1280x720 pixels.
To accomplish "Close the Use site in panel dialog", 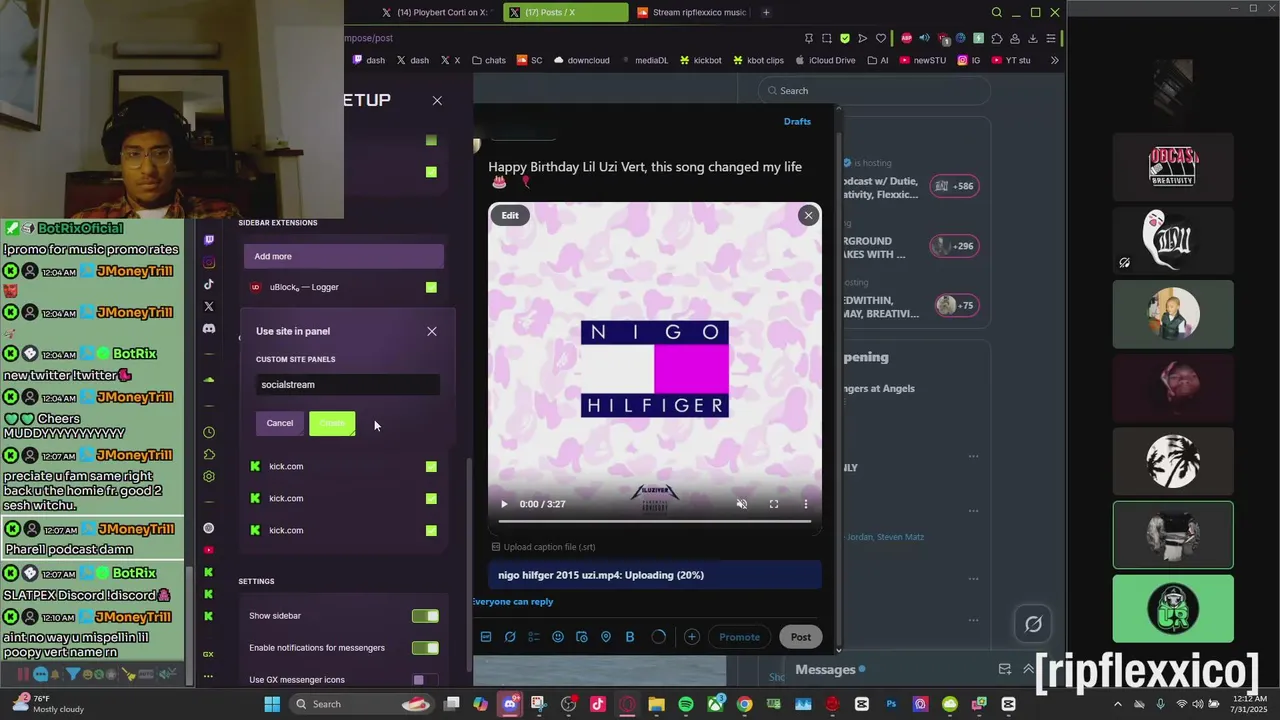I will [x=432, y=331].
